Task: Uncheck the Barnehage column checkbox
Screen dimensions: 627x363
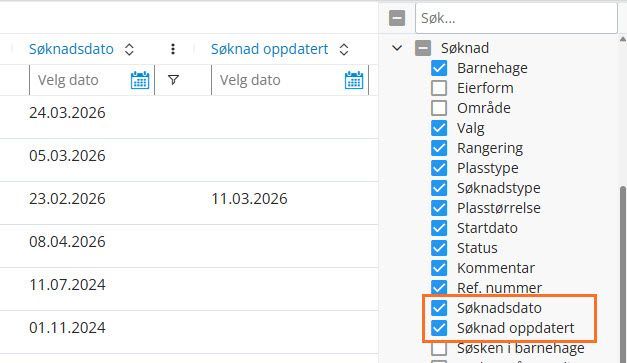Action: pyautogui.click(x=439, y=68)
